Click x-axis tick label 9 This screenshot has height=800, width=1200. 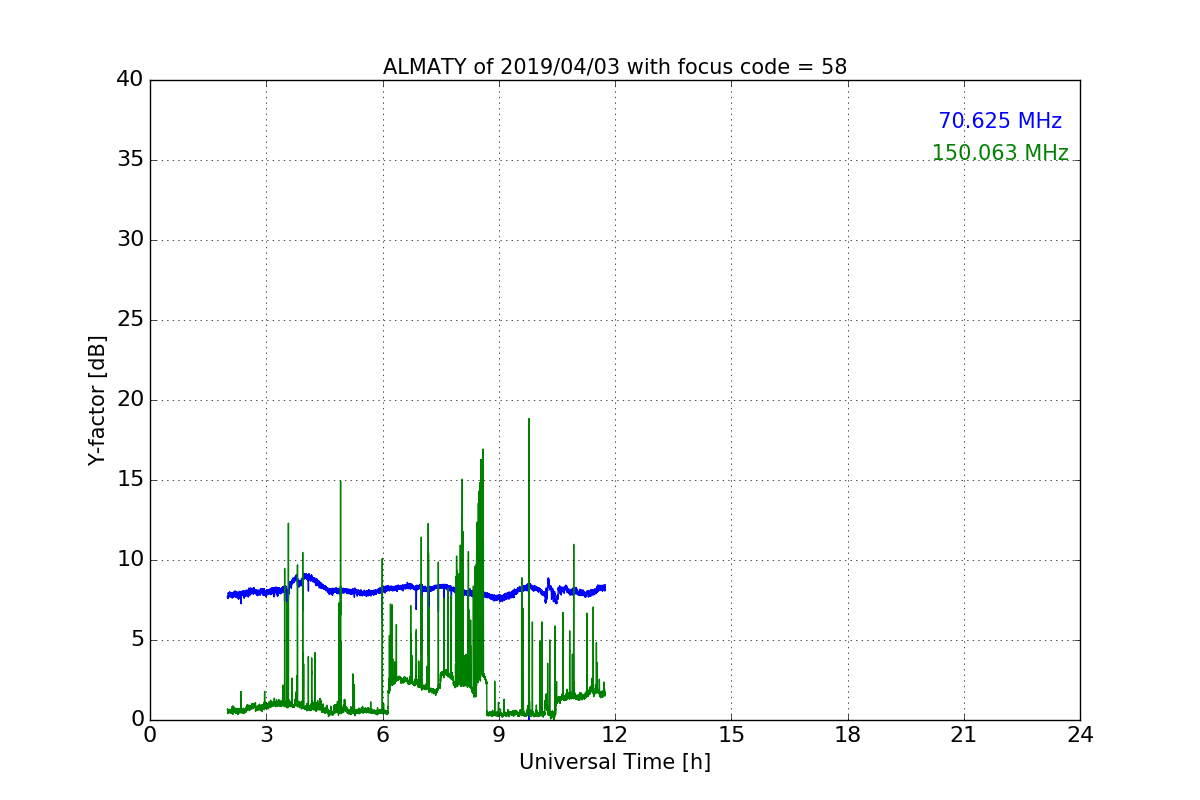pyautogui.click(x=499, y=735)
